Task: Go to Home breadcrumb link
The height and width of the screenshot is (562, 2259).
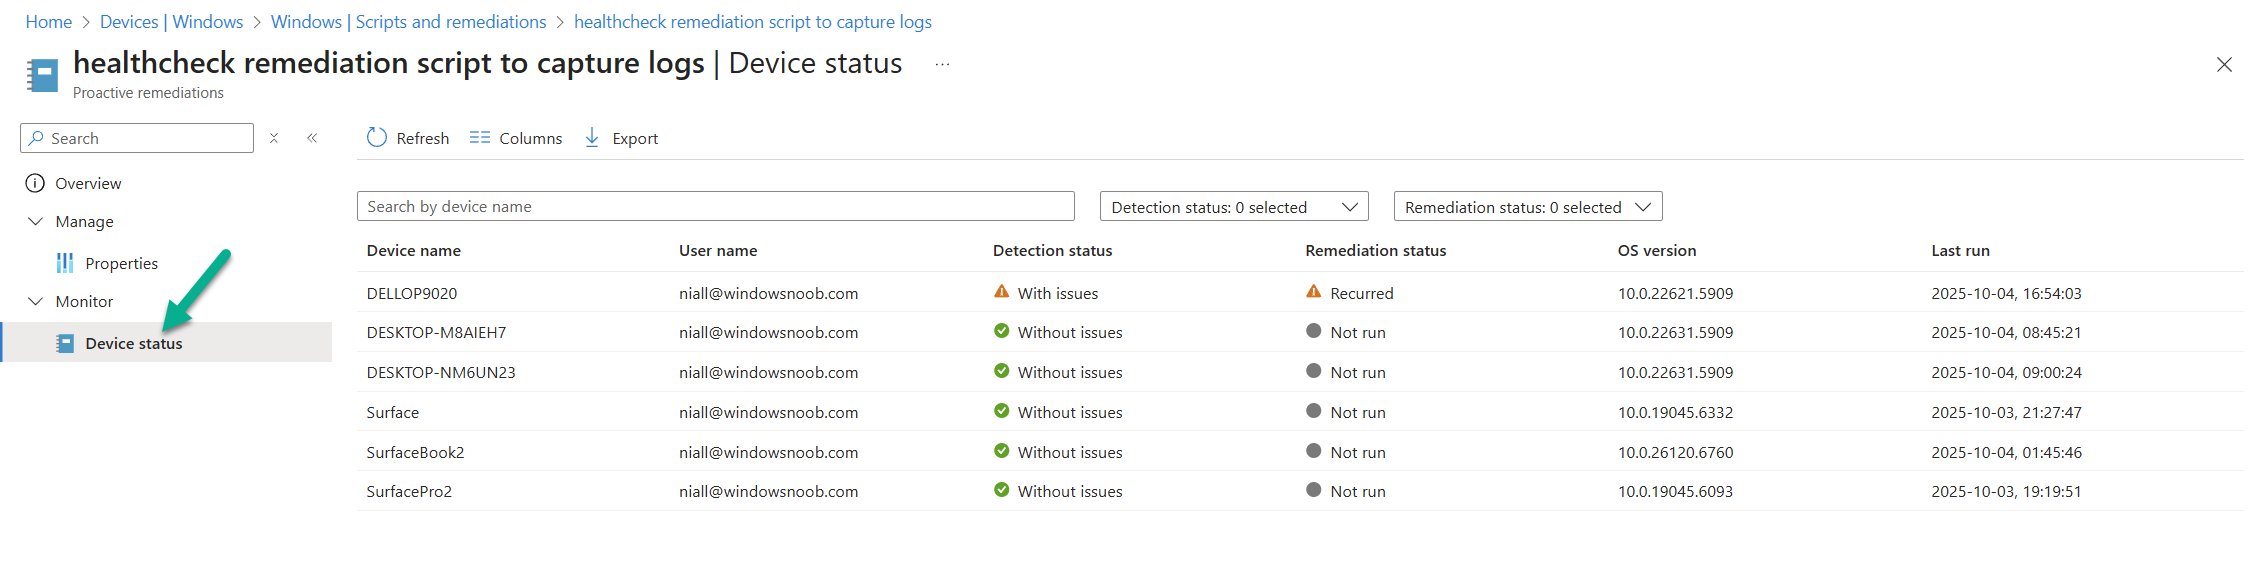Action: tap(48, 22)
